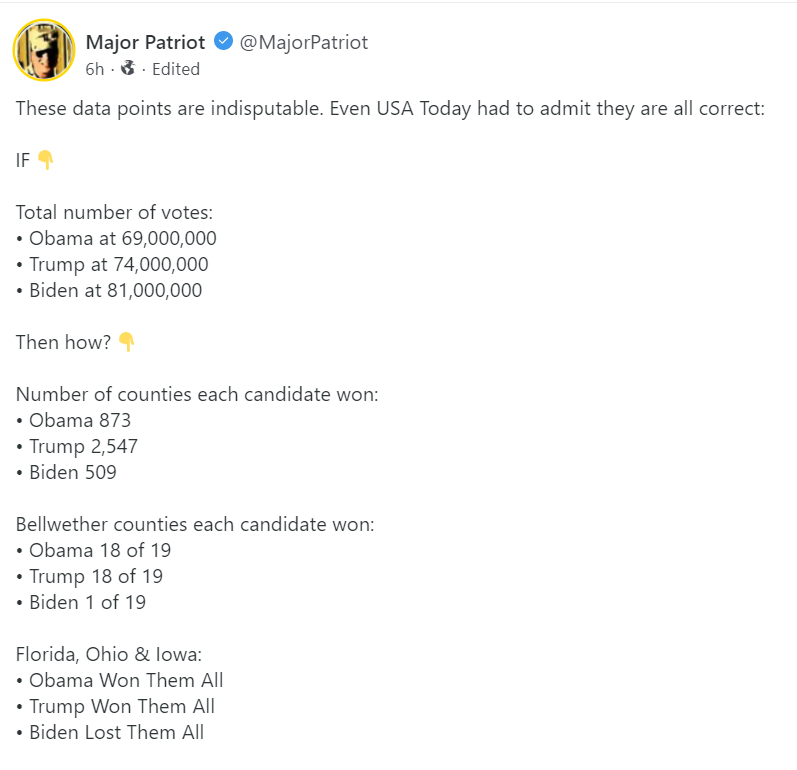Image resolution: width=797 pixels, height=770 pixels.
Task: Click the Biden 509 counties line
Action: click(66, 472)
